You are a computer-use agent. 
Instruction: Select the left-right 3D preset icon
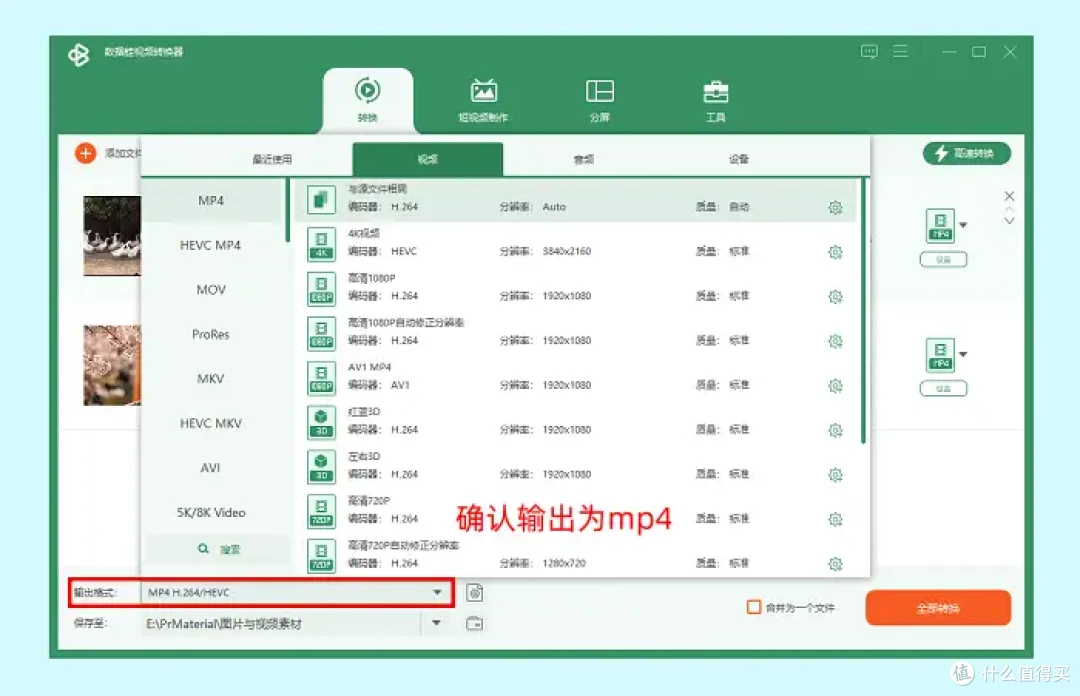[x=321, y=467]
